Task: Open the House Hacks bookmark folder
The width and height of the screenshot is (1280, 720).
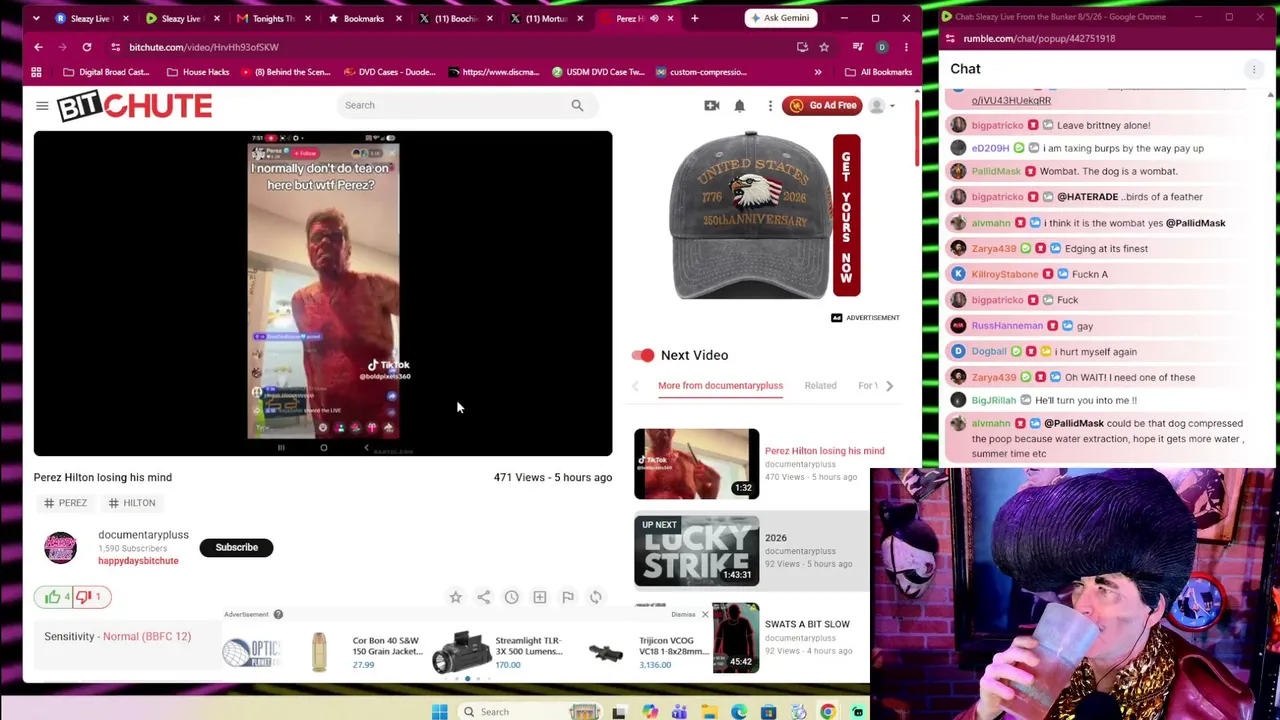Action: (x=197, y=72)
